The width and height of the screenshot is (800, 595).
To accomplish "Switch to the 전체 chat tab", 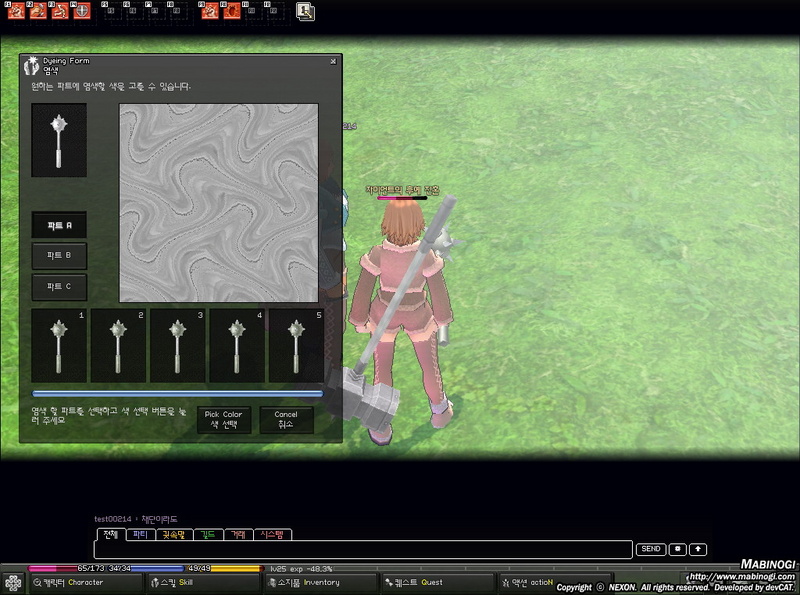I will click(x=111, y=534).
